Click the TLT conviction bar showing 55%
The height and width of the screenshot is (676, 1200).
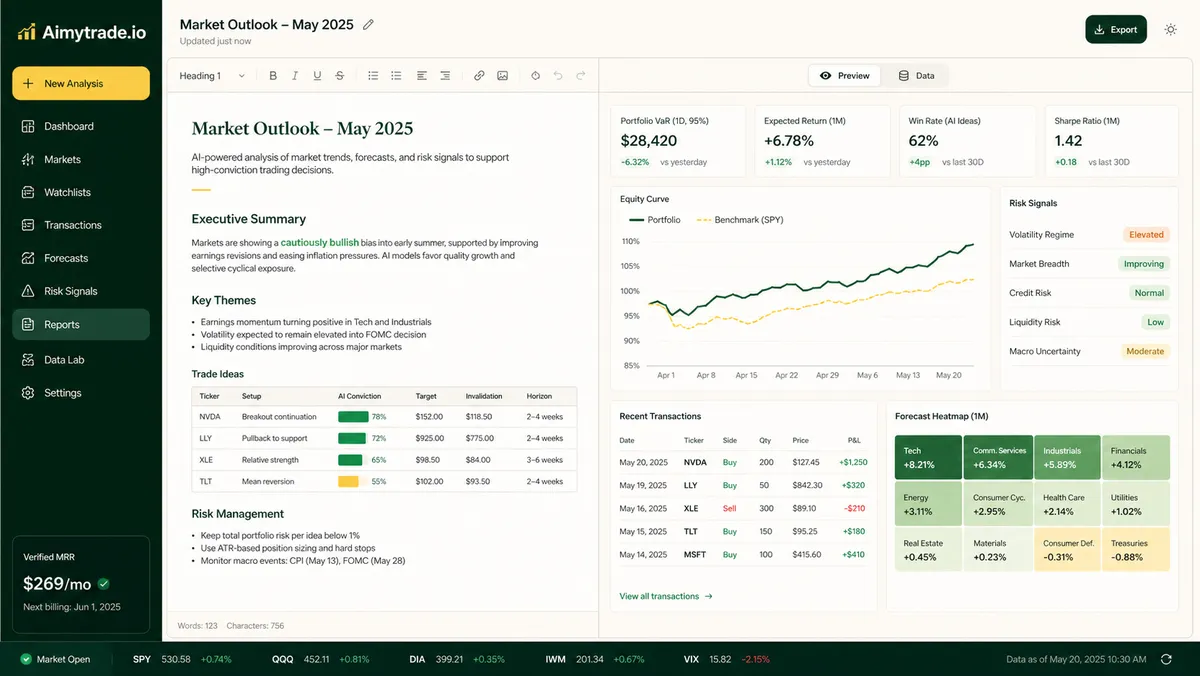click(x=348, y=482)
